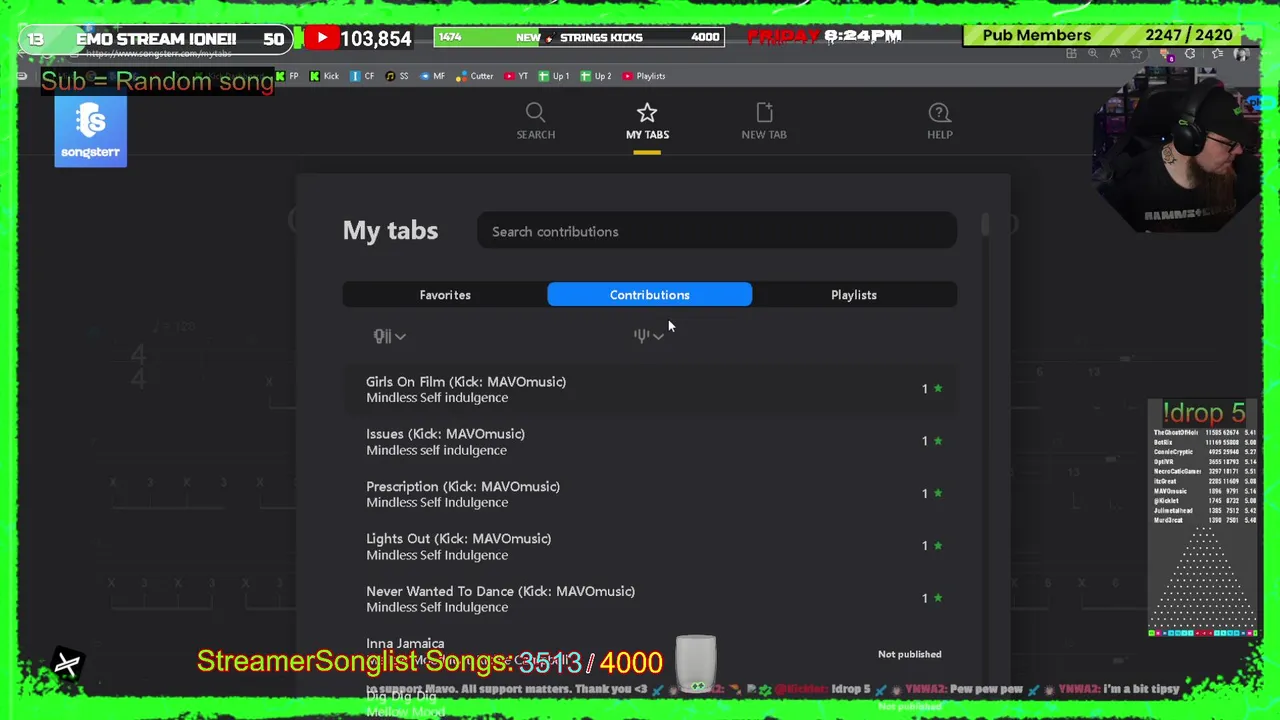Image resolution: width=1280 pixels, height=720 pixels.
Task: Open the Up 1 bookmark
Action: click(554, 76)
